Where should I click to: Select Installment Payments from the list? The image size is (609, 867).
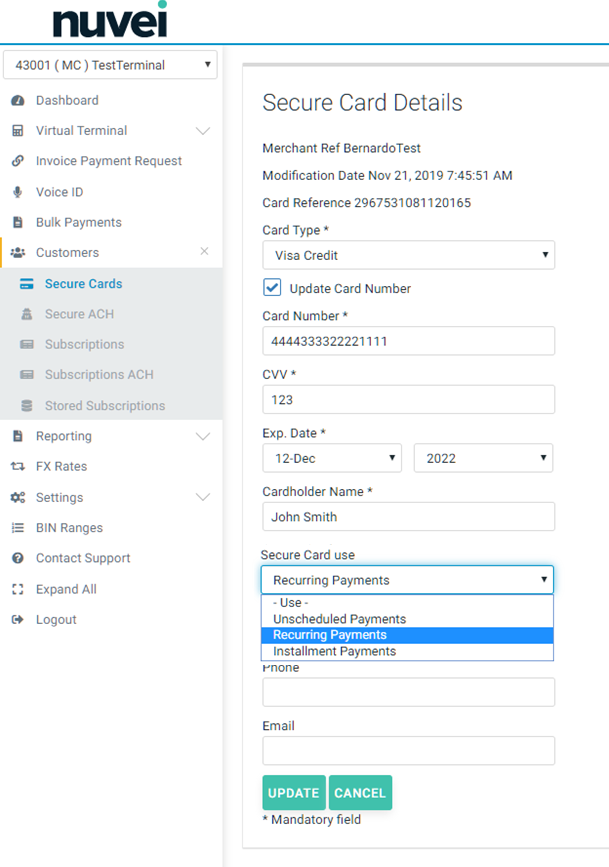pos(334,651)
